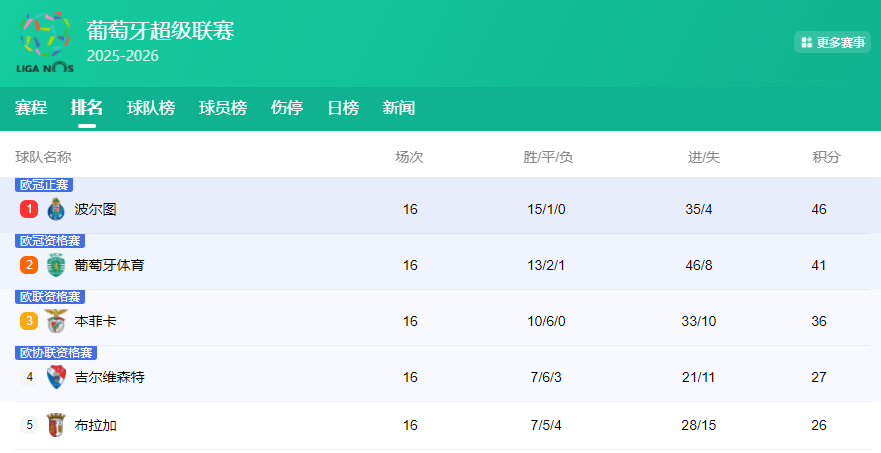Open team 葡萄牙体育 name link
The height and width of the screenshot is (453, 881).
pyautogui.click(x=110, y=265)
